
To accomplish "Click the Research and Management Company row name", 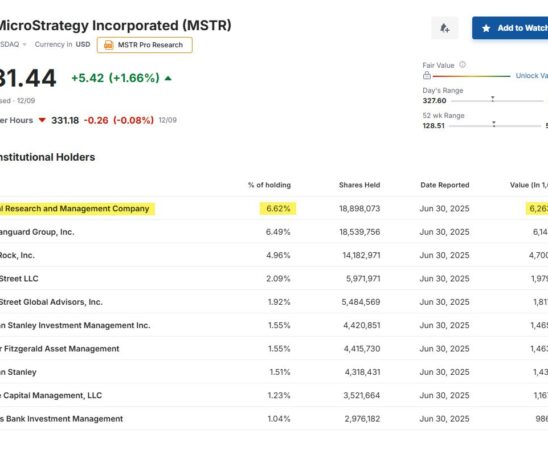I will 75,209.
